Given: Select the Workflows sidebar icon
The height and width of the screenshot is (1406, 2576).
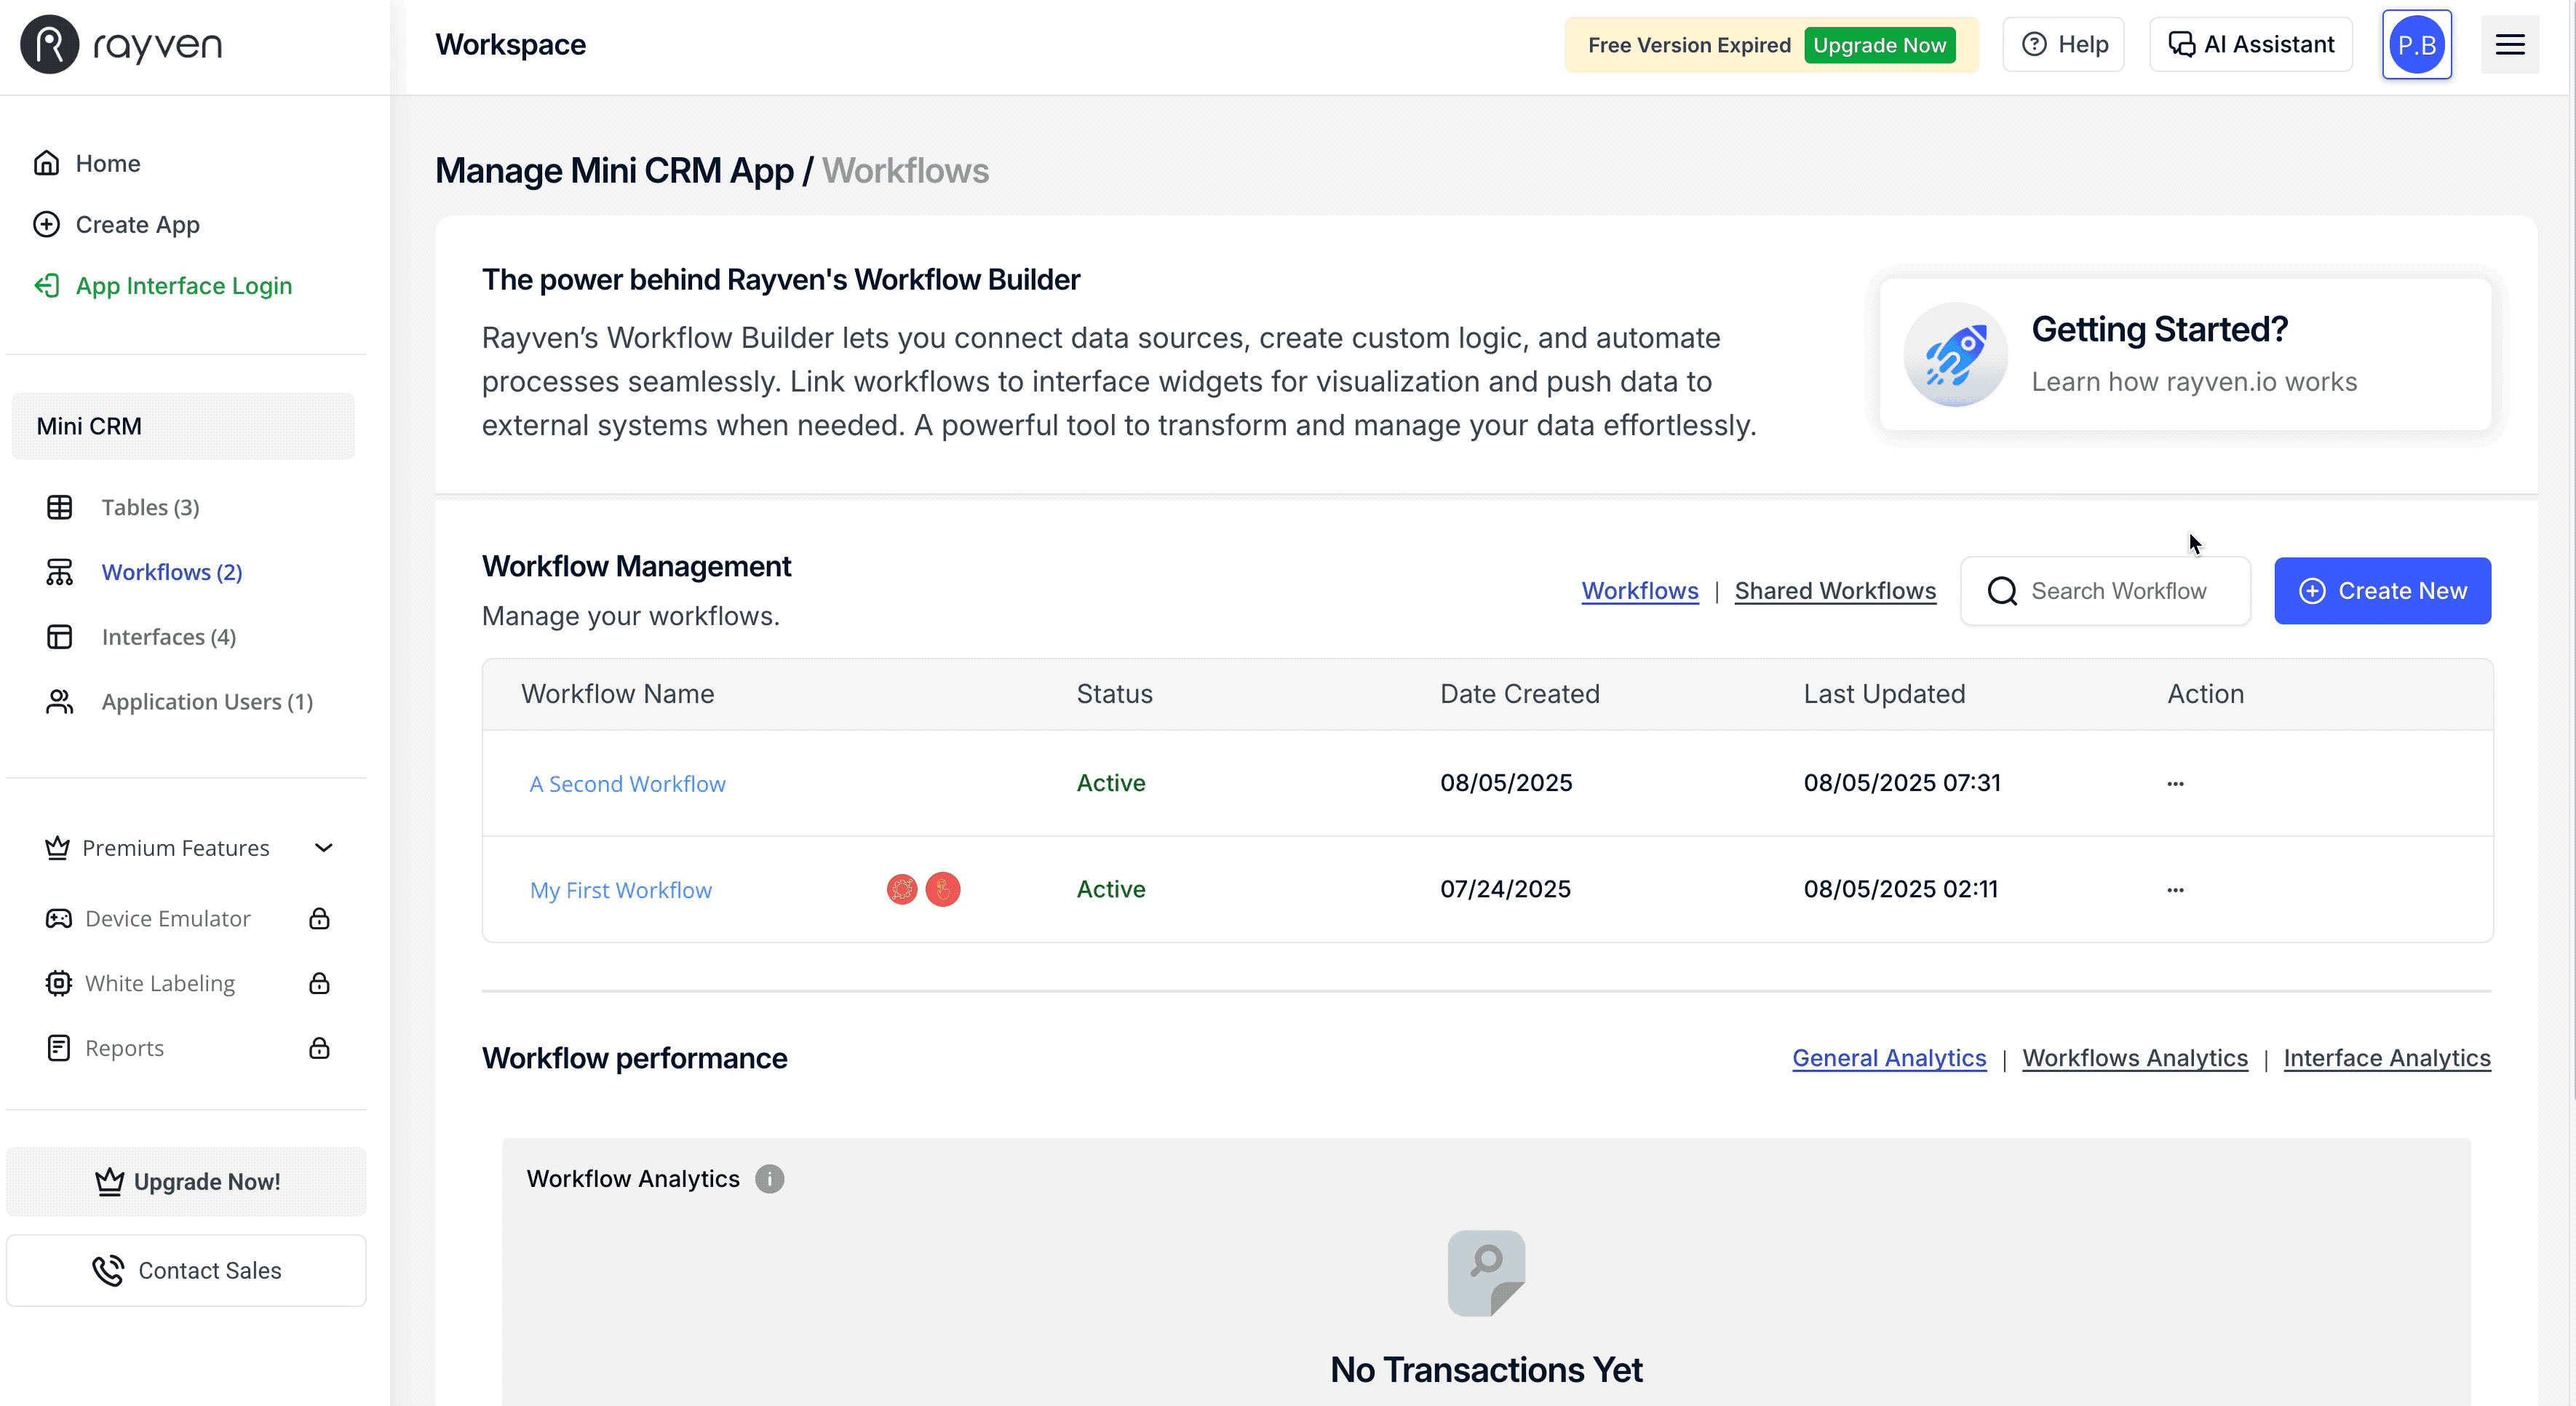Looking at the screenshot, I should tap(60, 572).
